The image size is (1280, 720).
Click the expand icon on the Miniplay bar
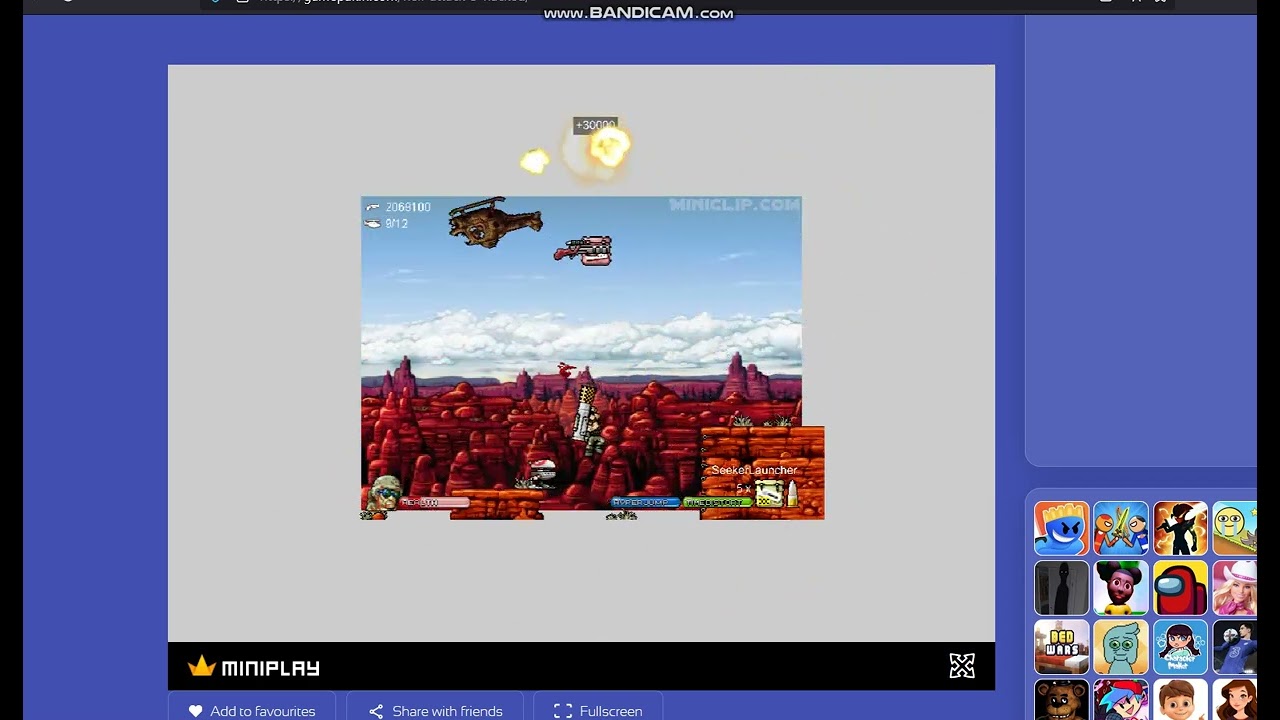pos(962,666)
